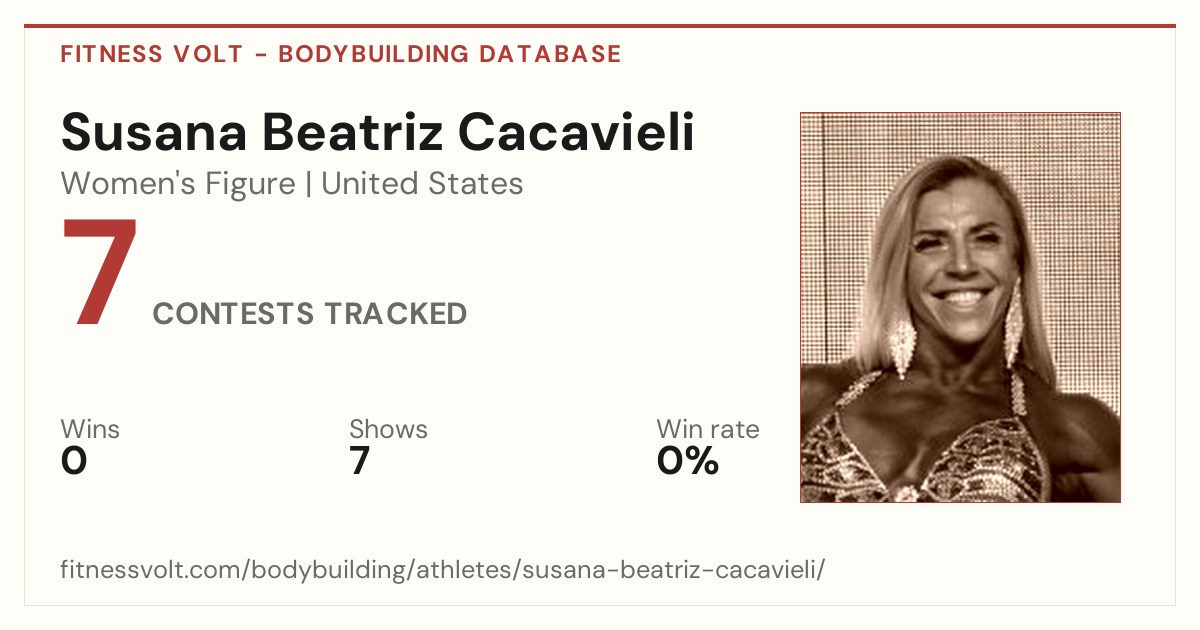Click the Women's Figure division text
This screenshot has height=630, width=1200.
pos(178,184)
